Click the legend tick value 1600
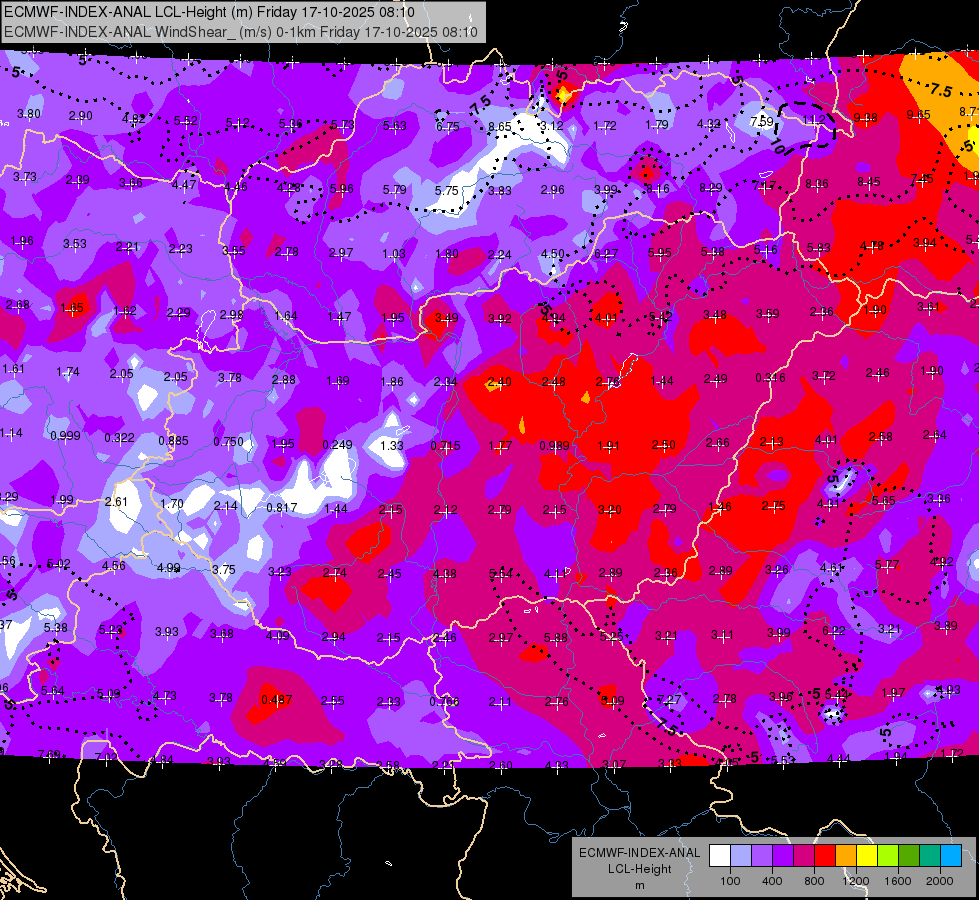979x900 pixels. pos(897,881)
